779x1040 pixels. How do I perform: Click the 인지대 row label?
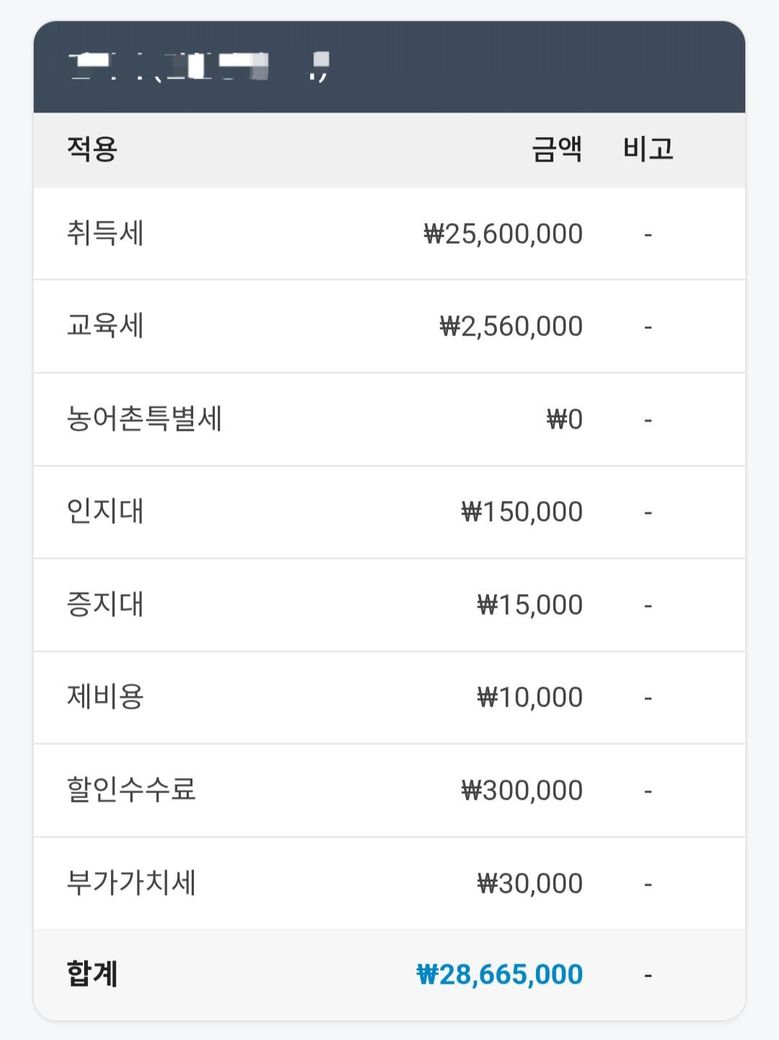coord(105,511)
